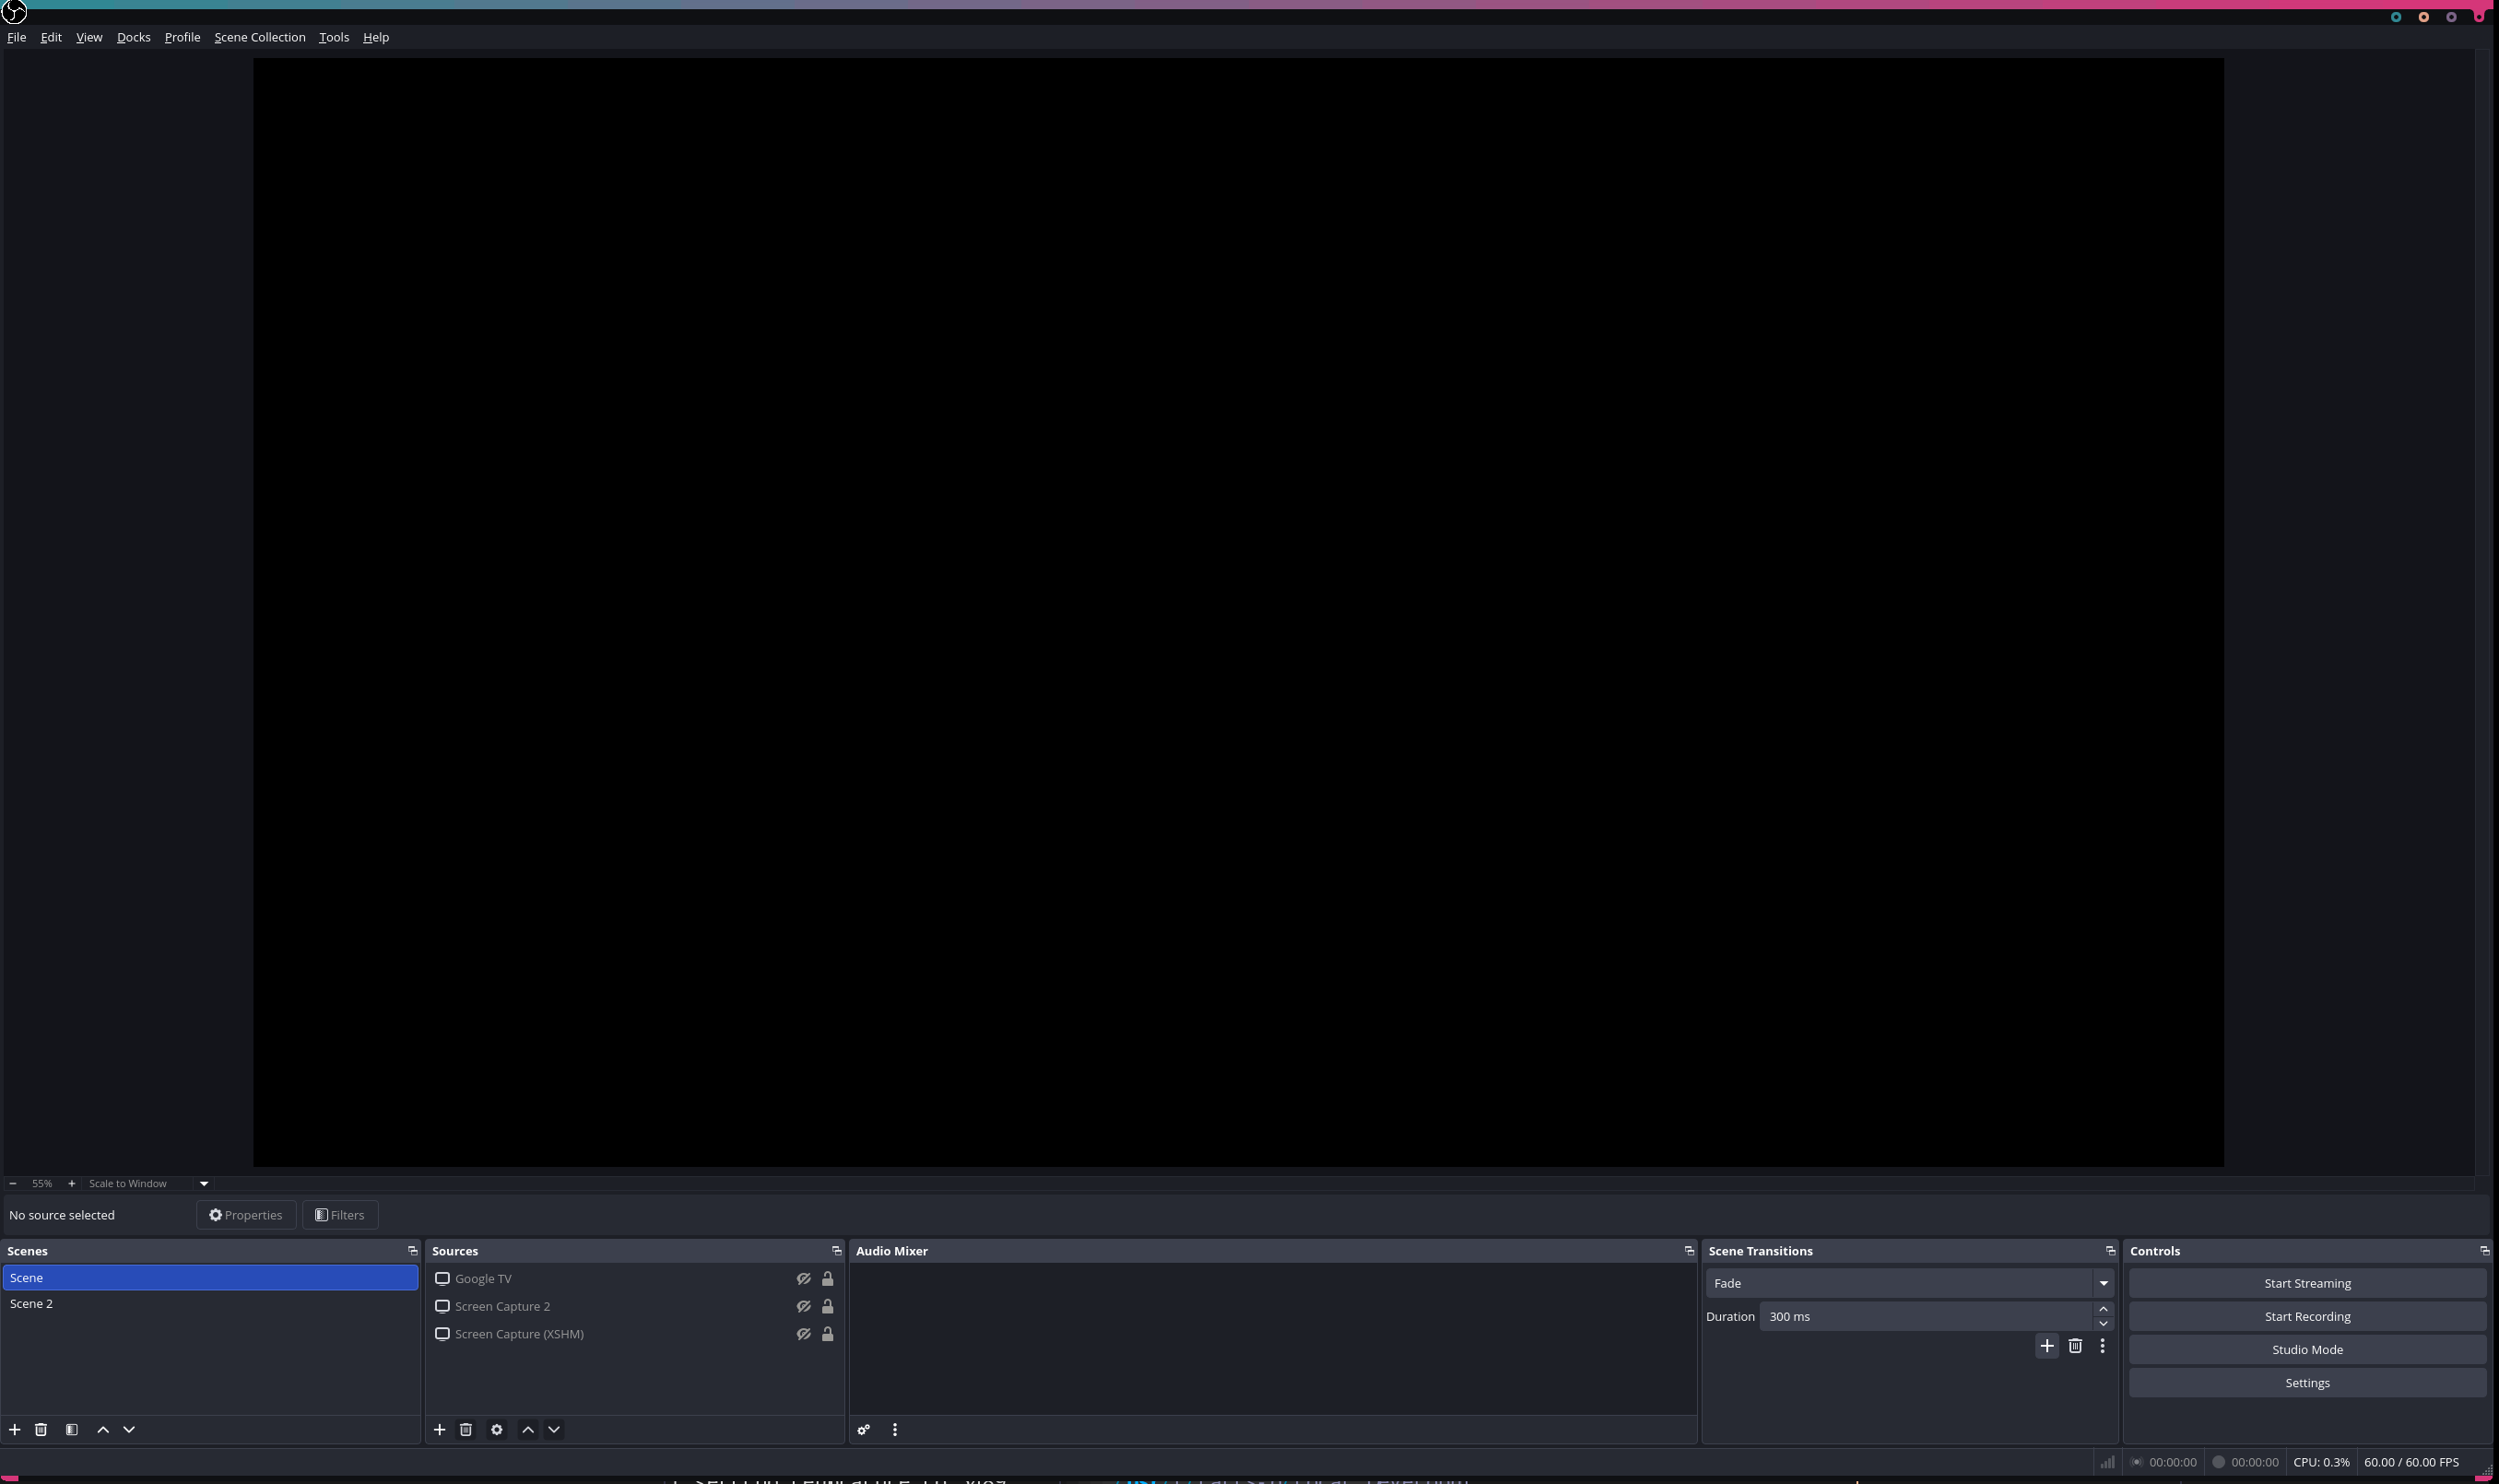Image resolution: width=2499 pixels, height=1484 pixels.
Task: Move source up using the up-arrow icon
Action: click(x=526, y=1429)
